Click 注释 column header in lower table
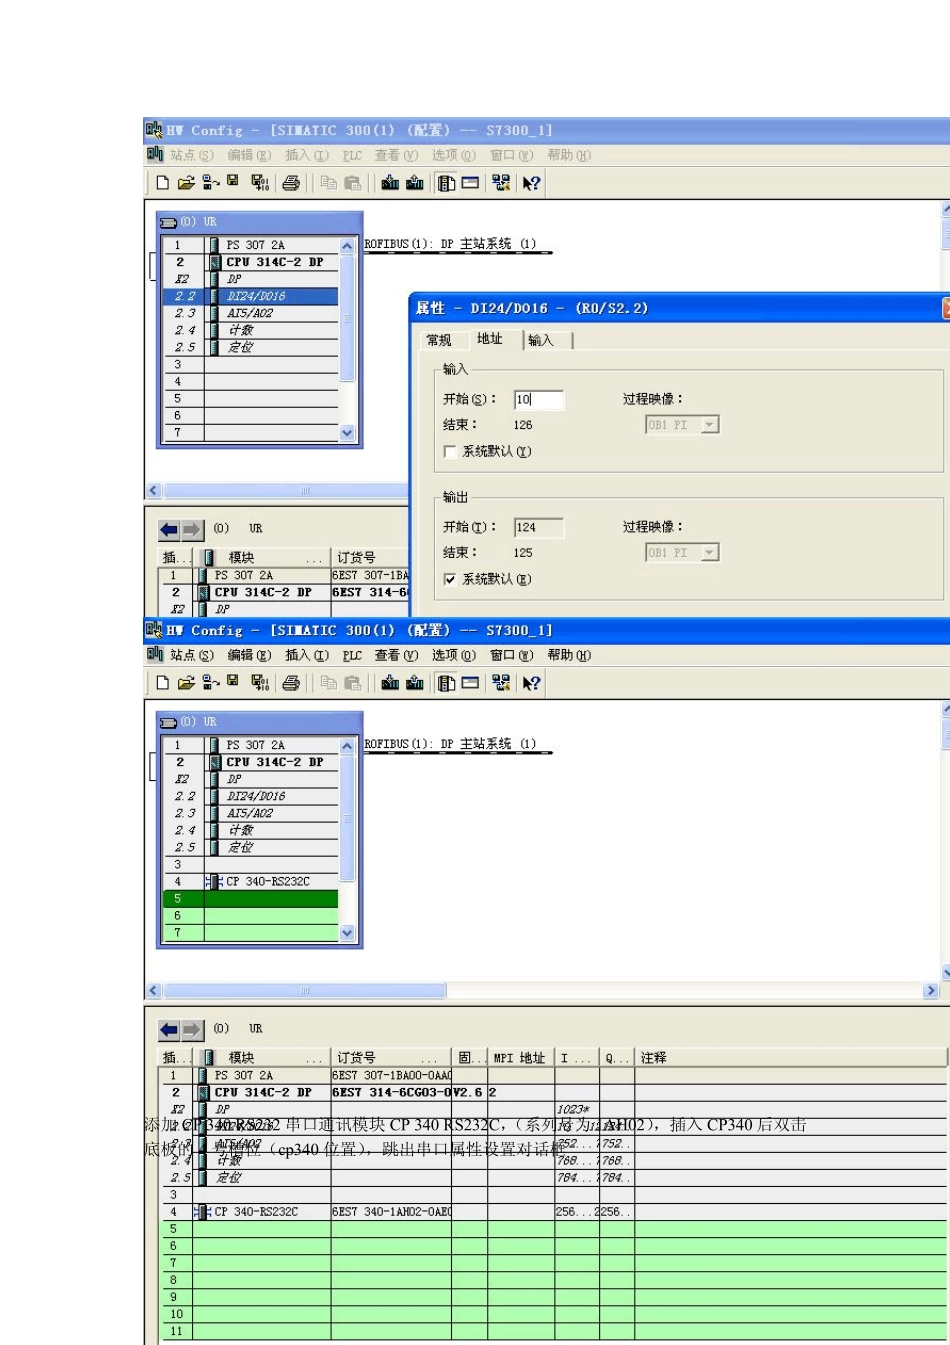The image size is (950, 1345). [x=790, y=1058]
